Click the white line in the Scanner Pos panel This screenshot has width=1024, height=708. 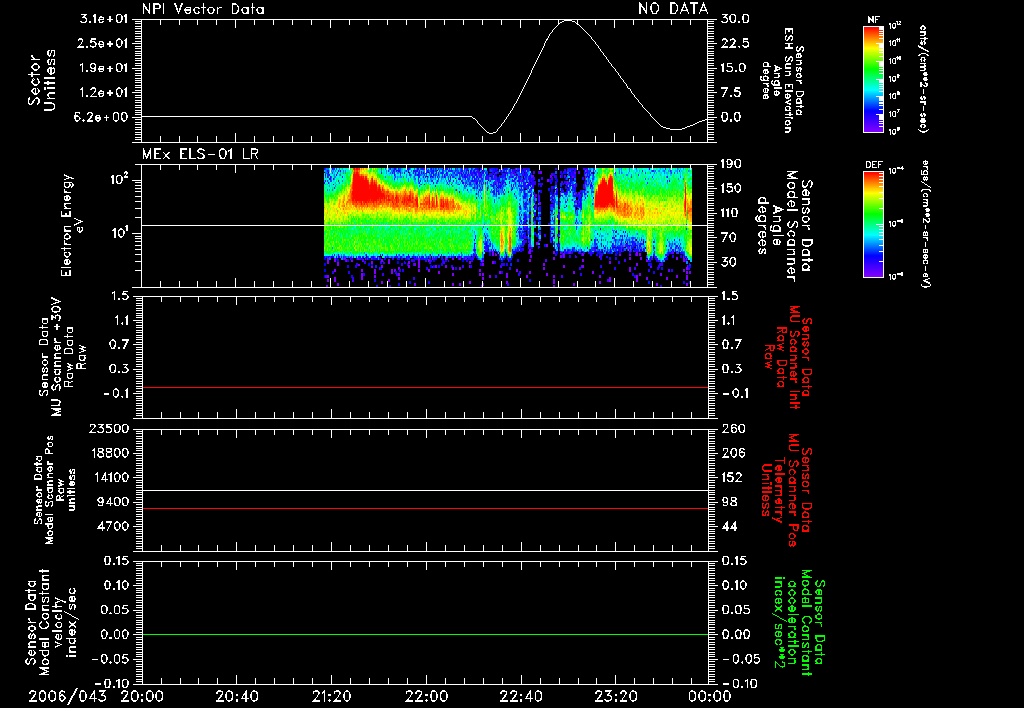coord(425,490)
